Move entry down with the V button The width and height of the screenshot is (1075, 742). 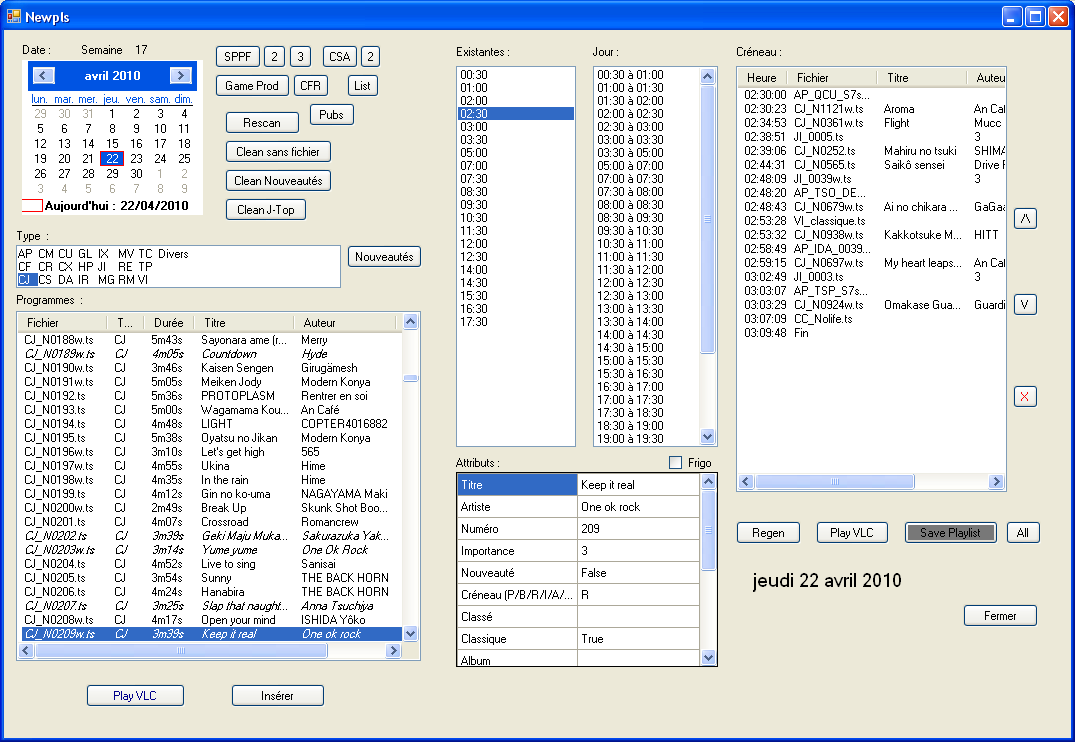tap(1025, 304)
